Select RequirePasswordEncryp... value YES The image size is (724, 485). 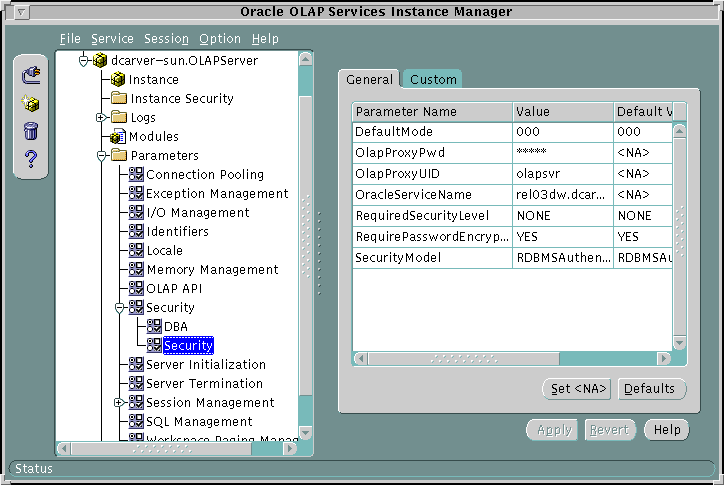pyautogui.click(x=563, y=237)
